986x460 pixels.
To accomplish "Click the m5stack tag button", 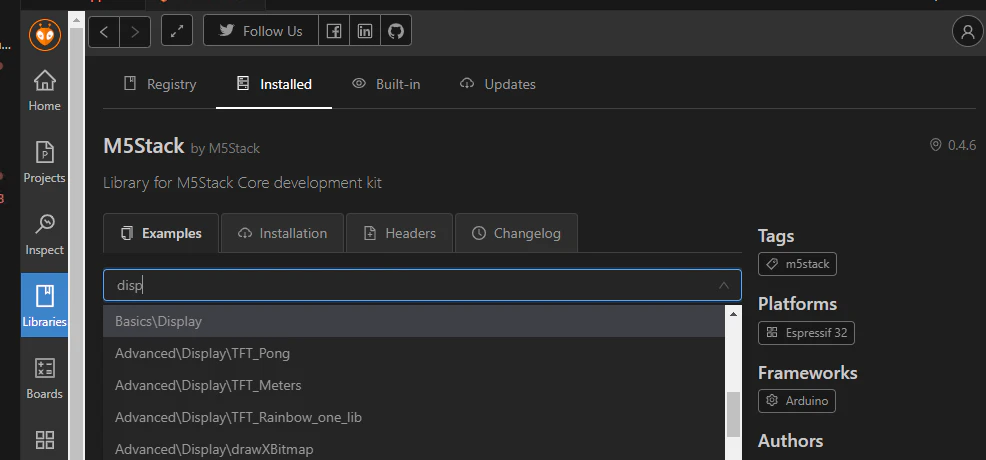I will [797, 264].
